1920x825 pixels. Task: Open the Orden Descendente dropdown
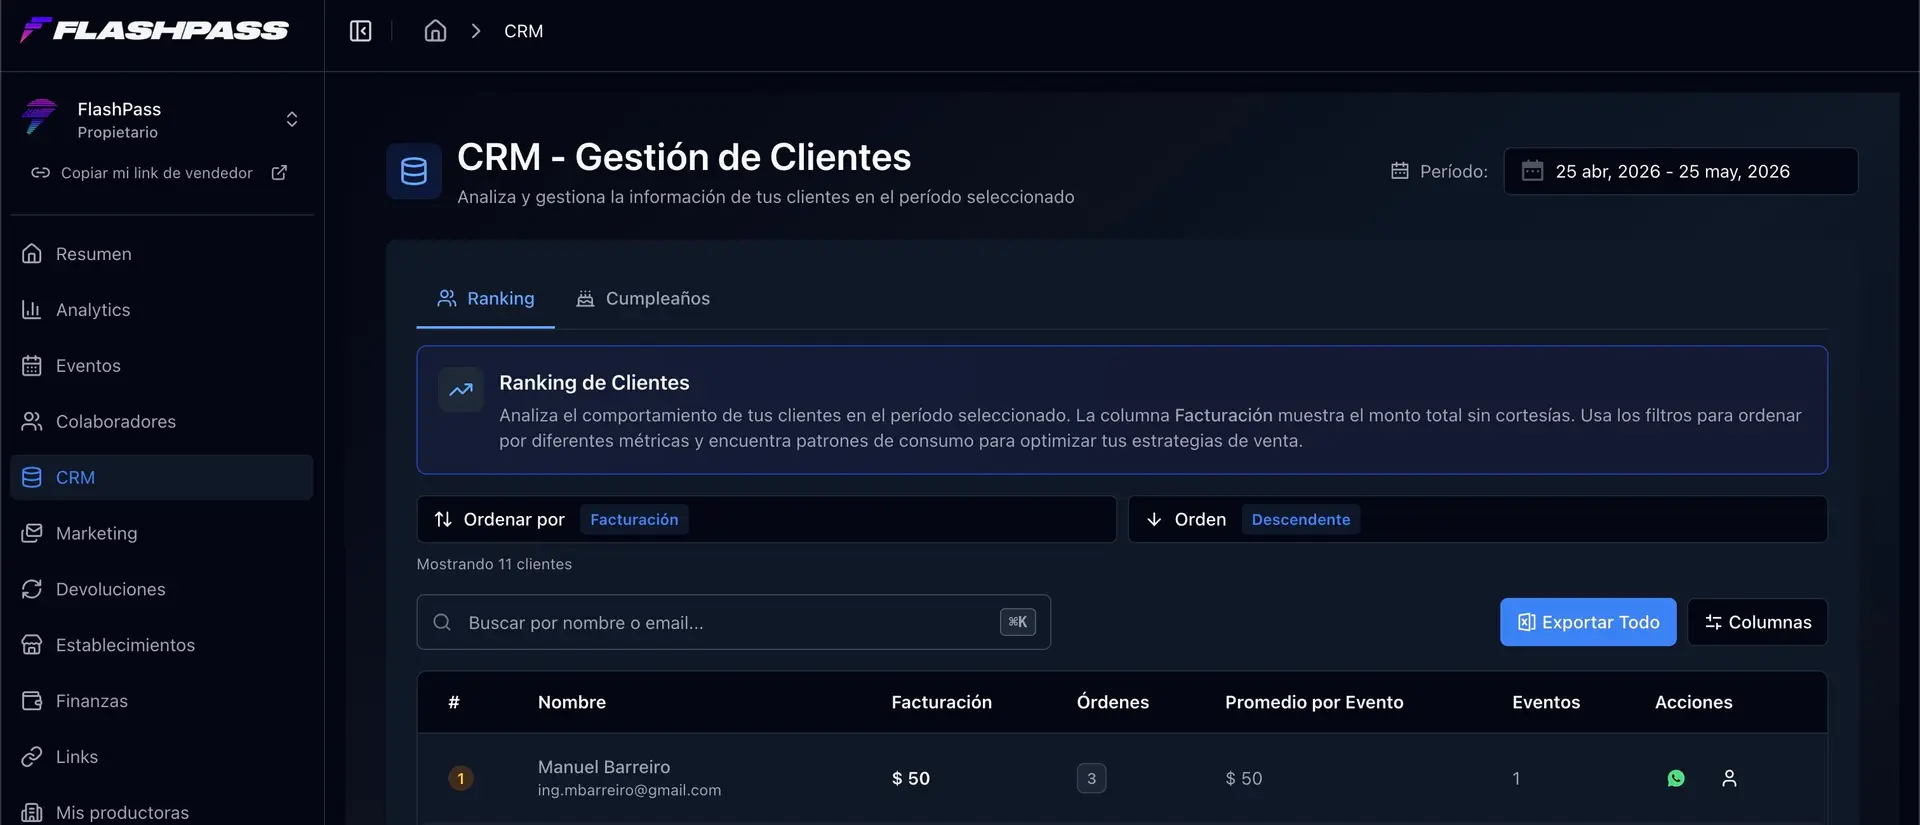click(1478, 519)
